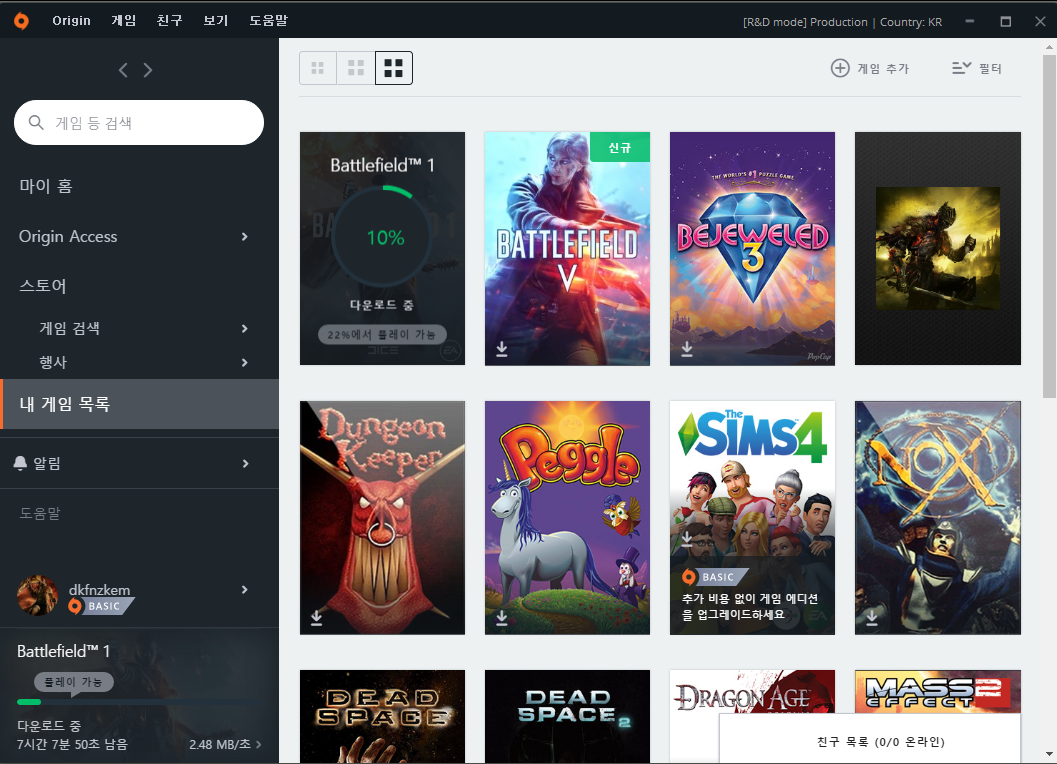Open the 게임 menu
The image size is (1057, 764).
[124, 21]
